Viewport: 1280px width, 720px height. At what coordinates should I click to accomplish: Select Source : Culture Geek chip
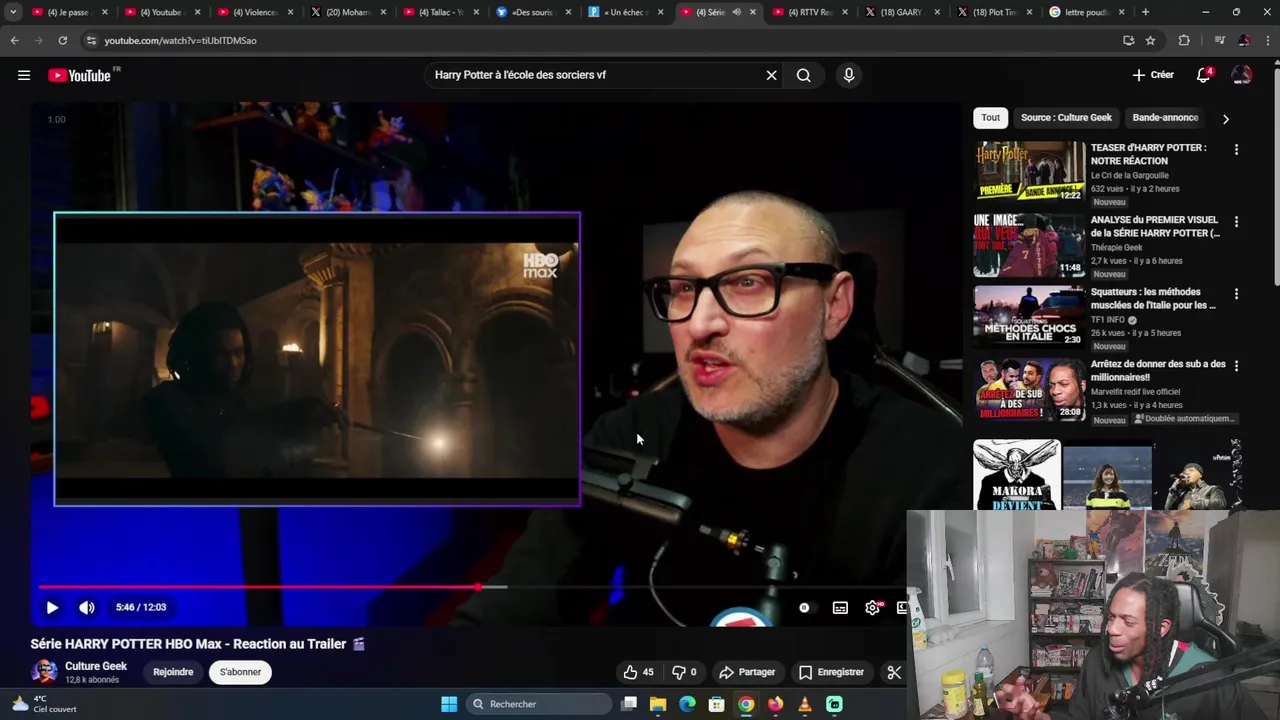pyautogui.click(x=1066, y=117)
